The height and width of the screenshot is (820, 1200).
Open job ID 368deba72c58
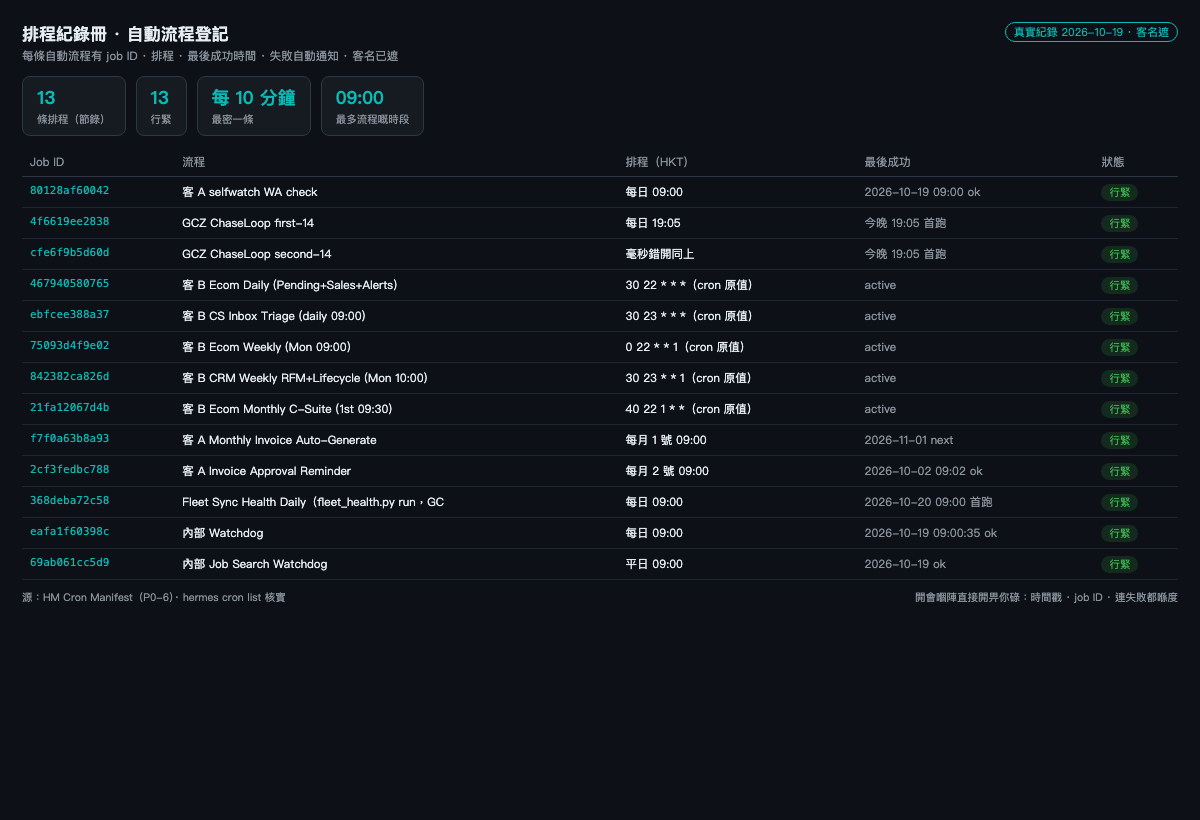click(70, 501)
